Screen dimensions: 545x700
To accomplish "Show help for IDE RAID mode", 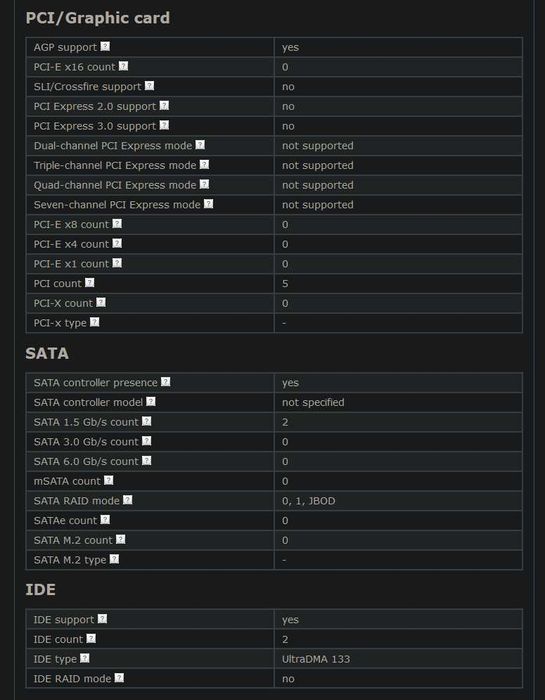I will [x=119, y=678].
